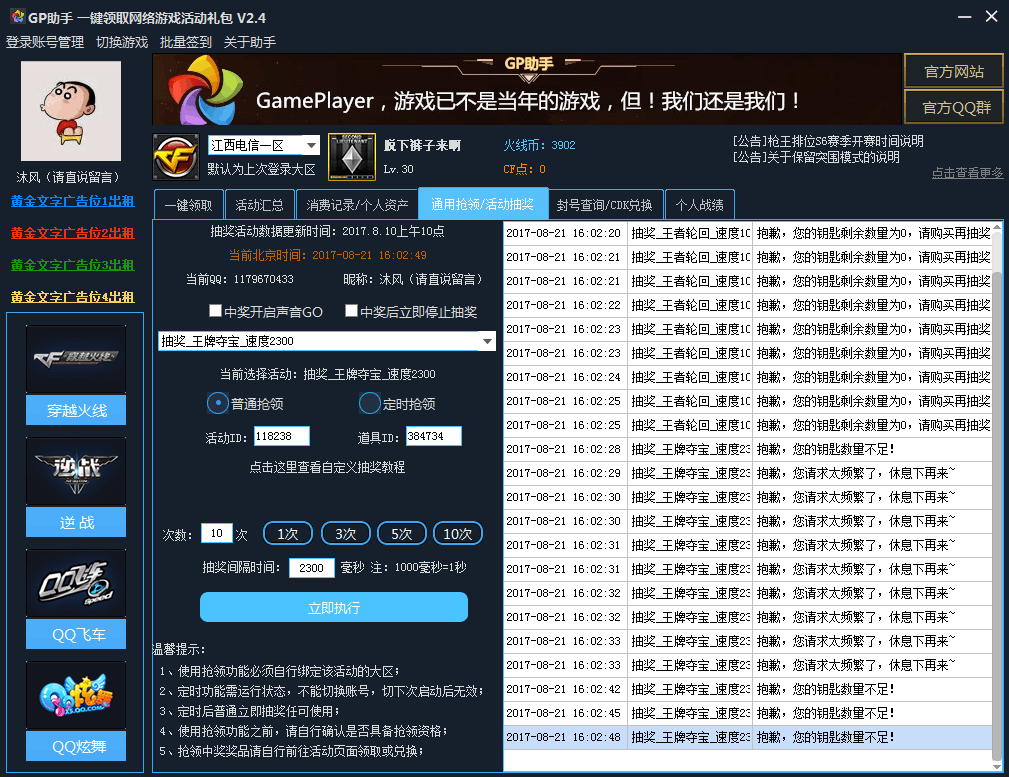Select the log row at 16:02:20
This screenshot has height=777, width=1009.
click(x=748, y=233)
